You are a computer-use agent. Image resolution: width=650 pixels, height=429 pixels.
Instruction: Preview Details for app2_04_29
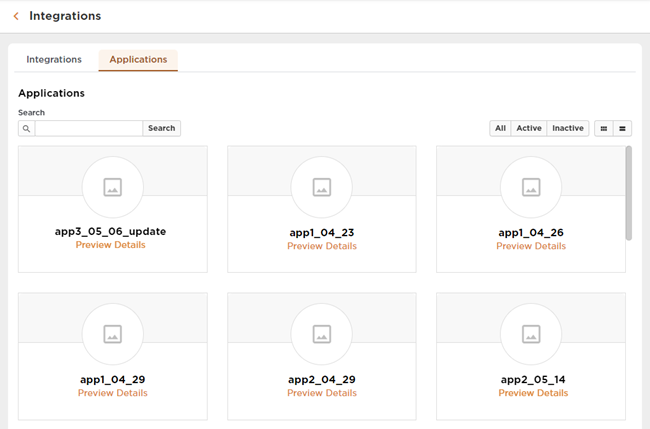point(322,393)
